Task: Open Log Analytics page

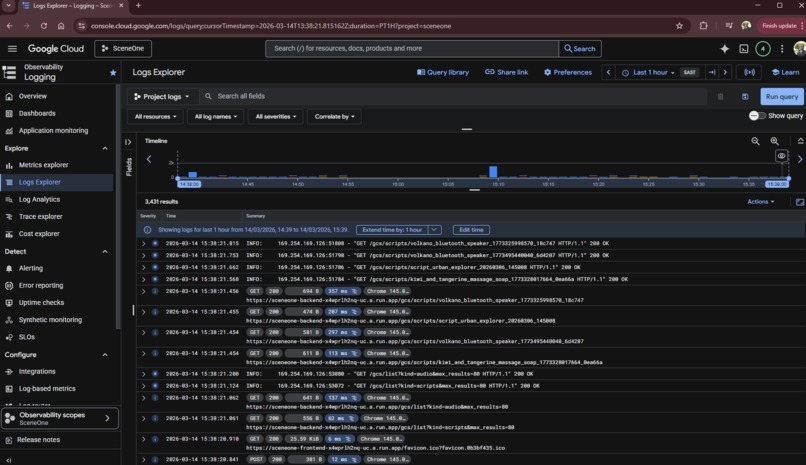Action: pyautogui.click(x=39, y=199)
